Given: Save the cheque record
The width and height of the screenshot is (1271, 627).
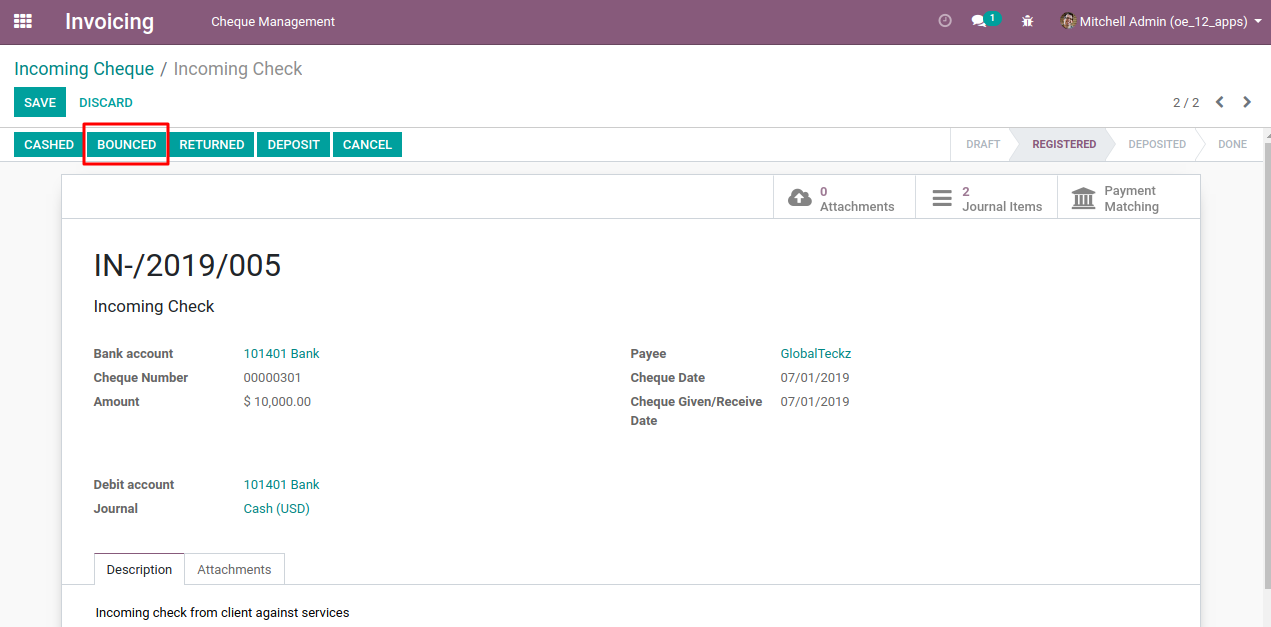Looking at the screenshot, I should click(40, 102).
